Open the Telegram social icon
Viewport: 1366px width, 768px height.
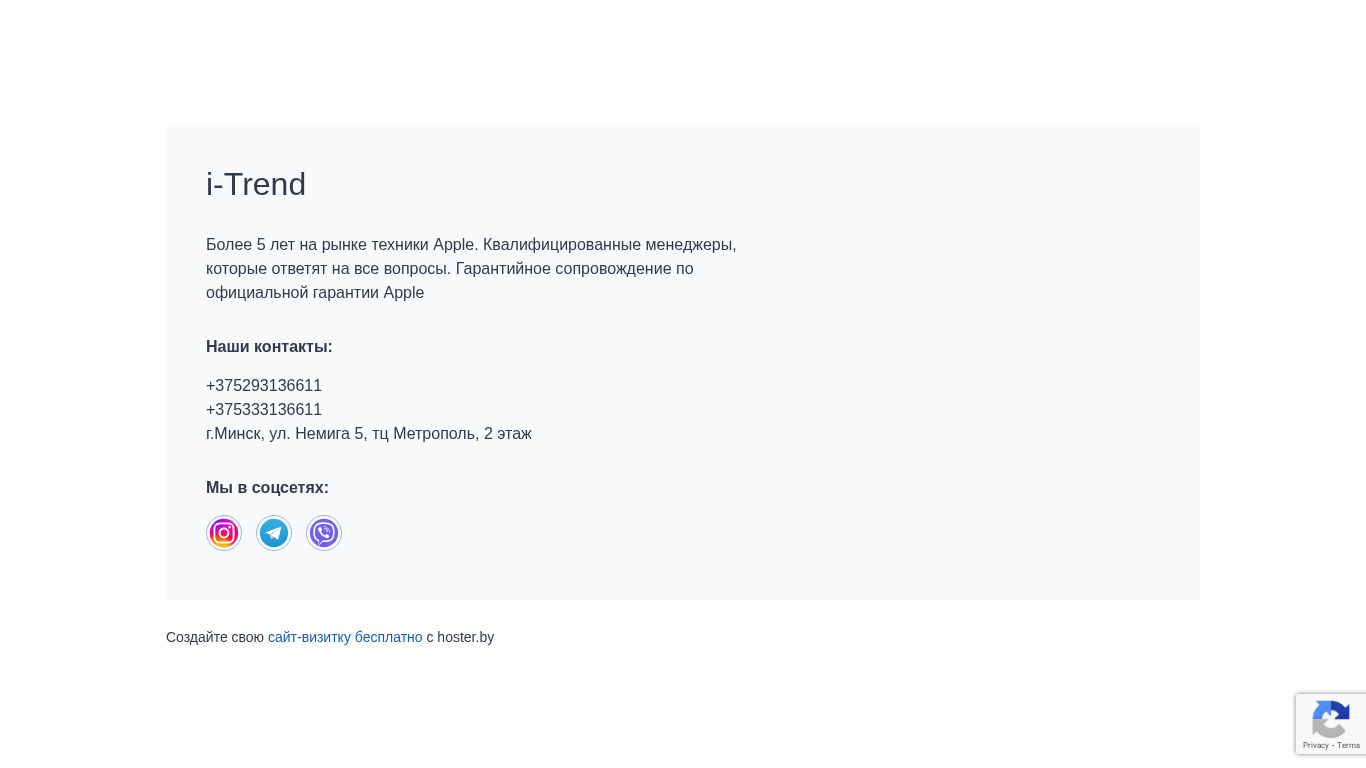point(274,533)
